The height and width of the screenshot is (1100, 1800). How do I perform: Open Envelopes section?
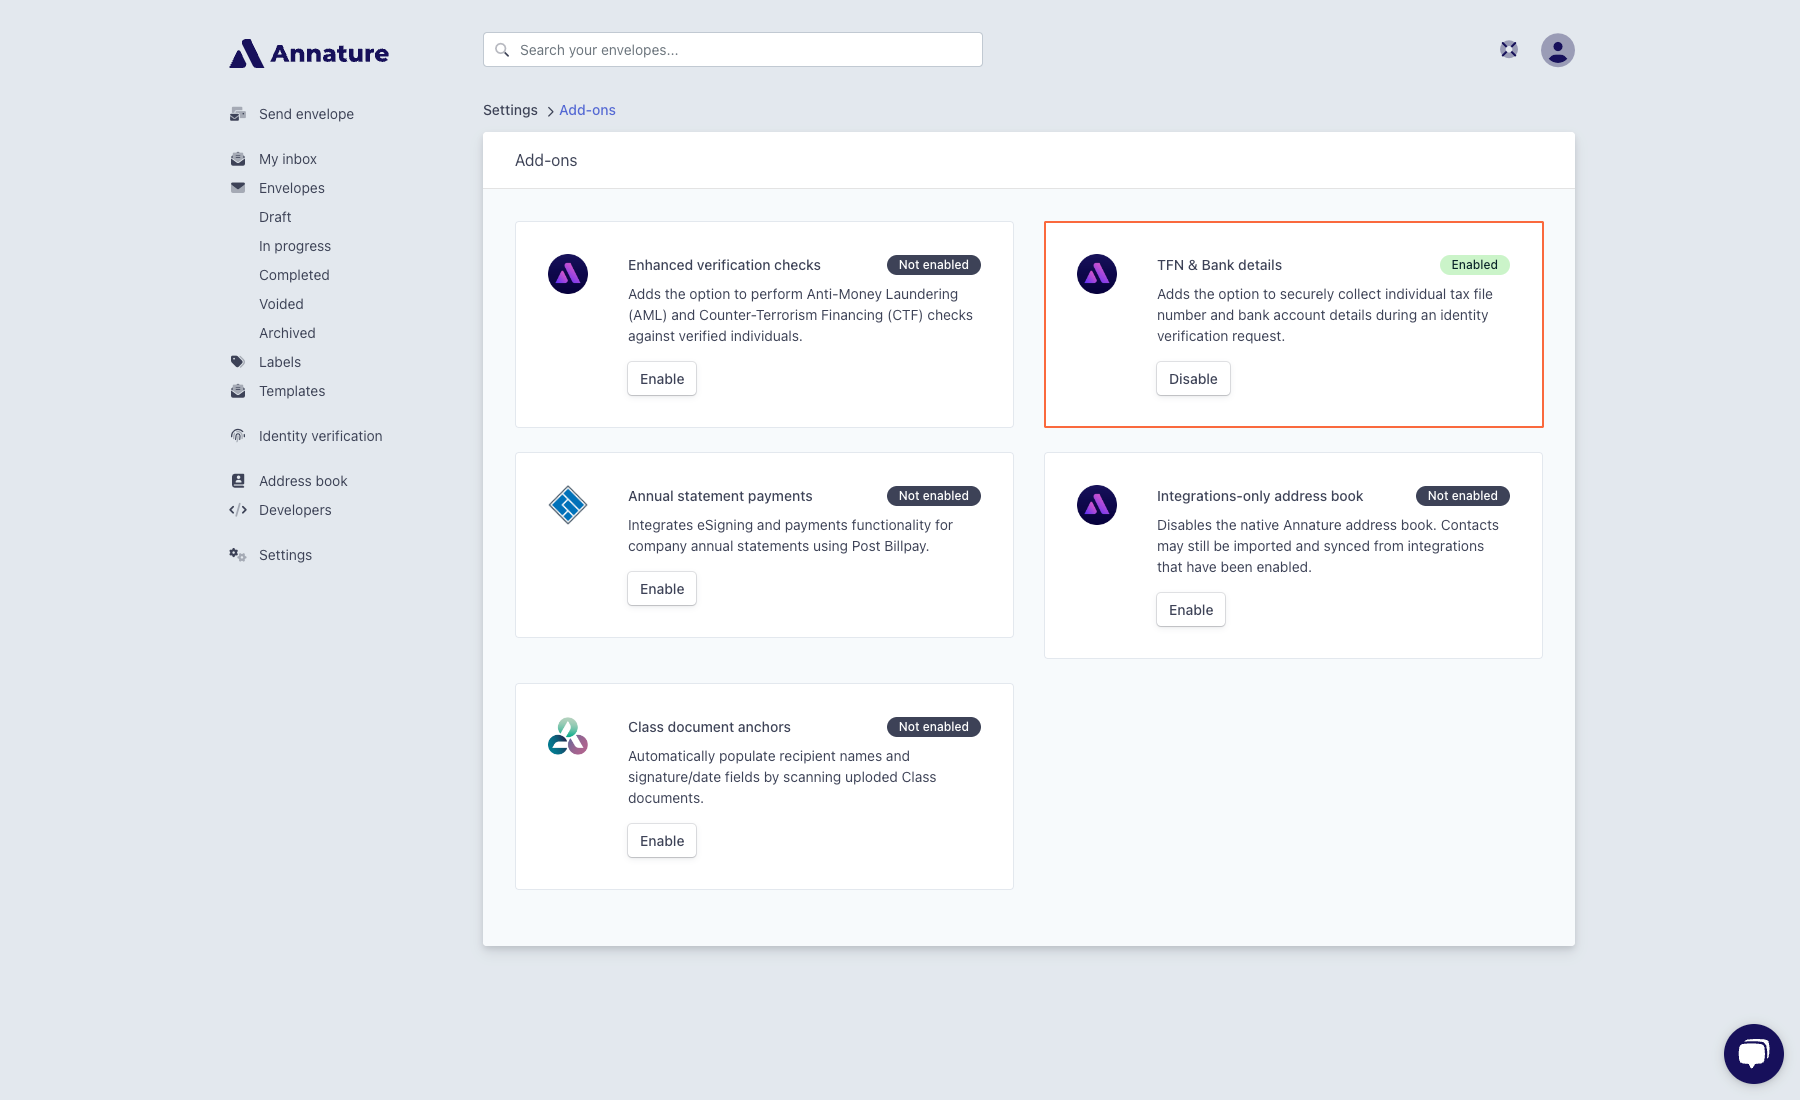[292, 188]
